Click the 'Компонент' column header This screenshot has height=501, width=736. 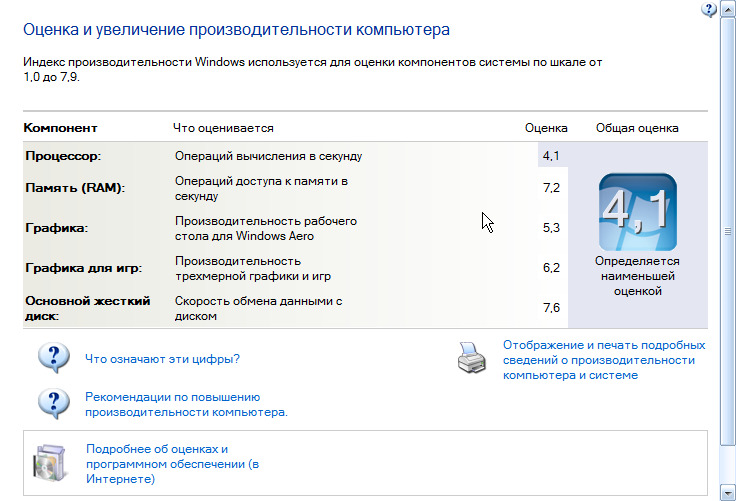tap(60, 128)
